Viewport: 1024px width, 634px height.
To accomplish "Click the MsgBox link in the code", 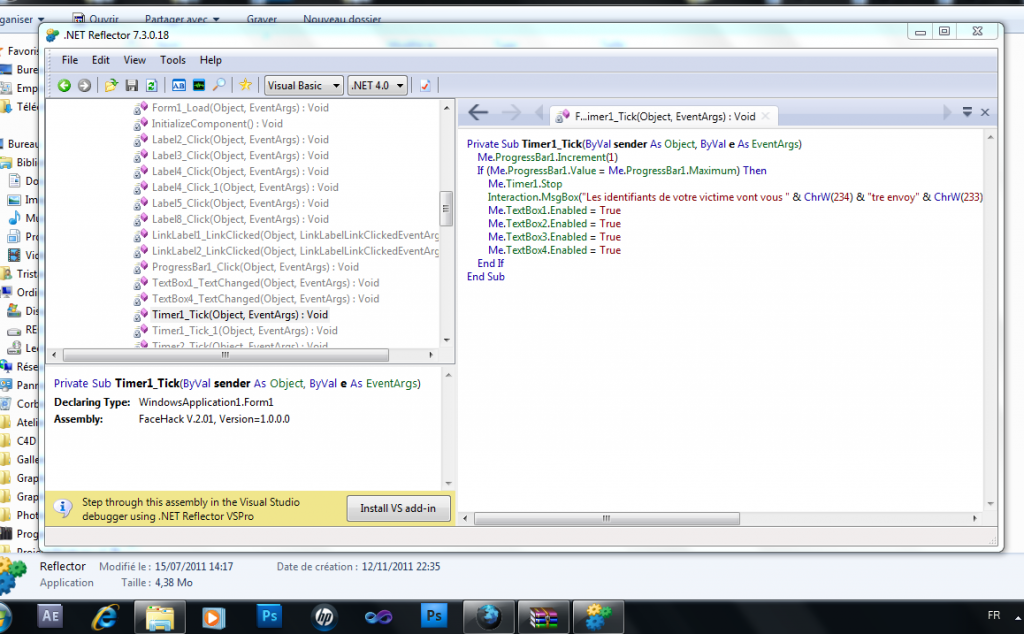I will (560, 197).
